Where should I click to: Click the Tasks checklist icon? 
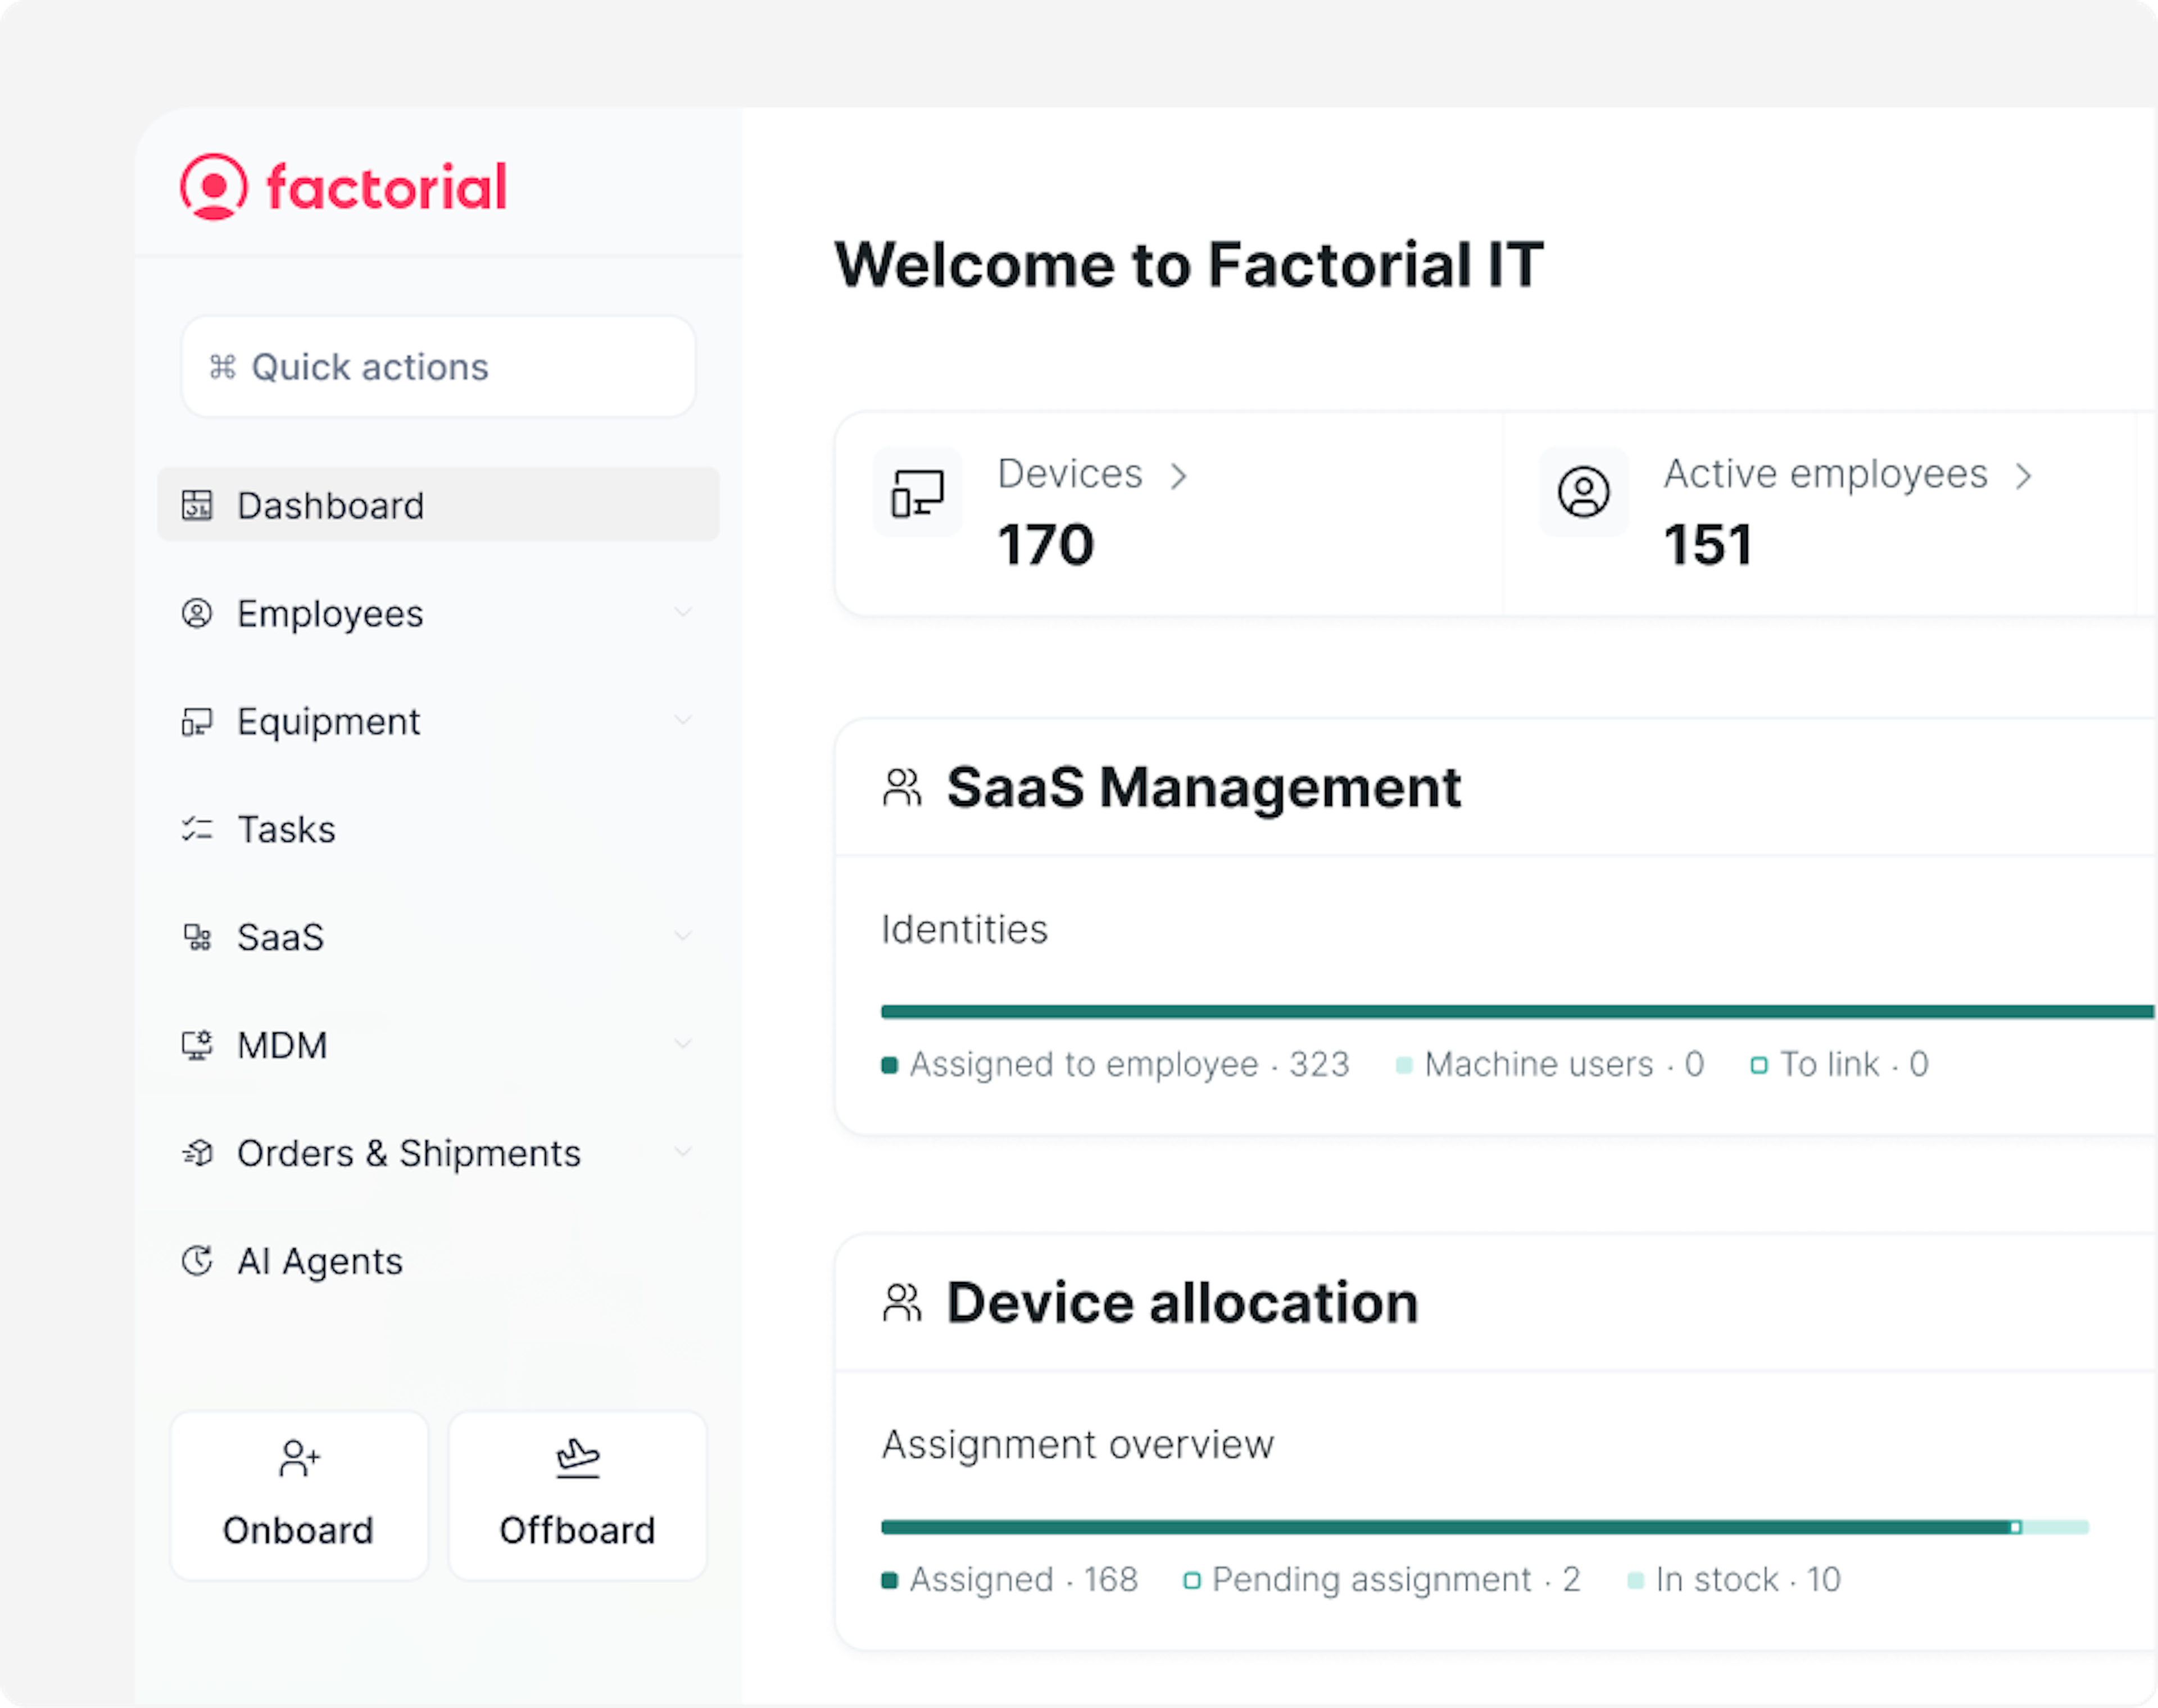pos(197,829)
